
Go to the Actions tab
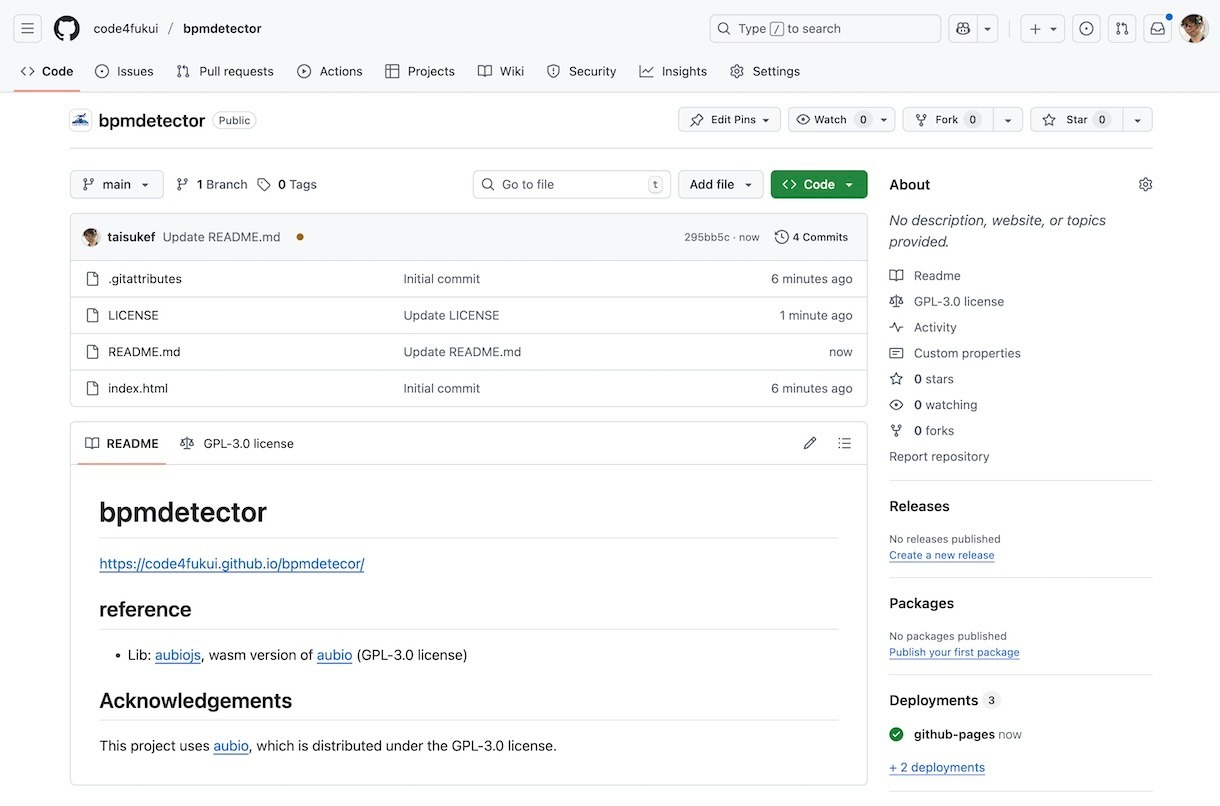click(330, 71)
